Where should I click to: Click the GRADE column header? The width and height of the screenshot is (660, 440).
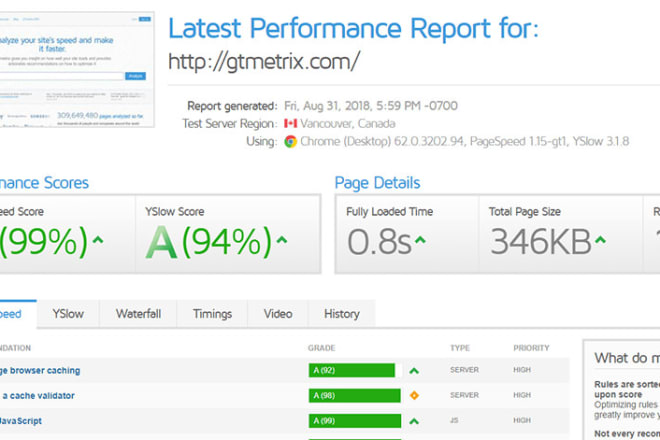click(x=322, y=348)
